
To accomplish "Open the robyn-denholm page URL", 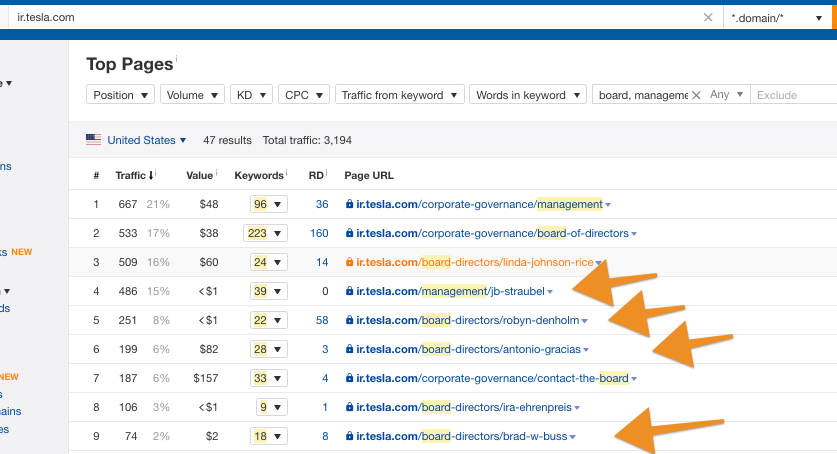I will click(468, 320).
